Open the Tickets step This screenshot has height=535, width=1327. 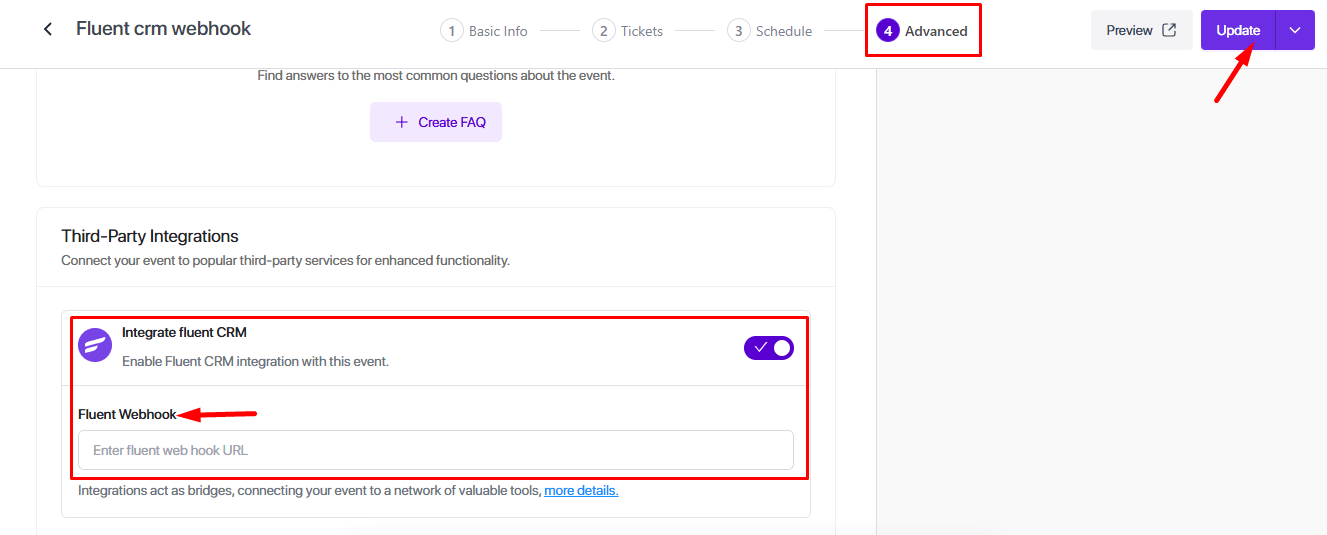coord(642,31)
